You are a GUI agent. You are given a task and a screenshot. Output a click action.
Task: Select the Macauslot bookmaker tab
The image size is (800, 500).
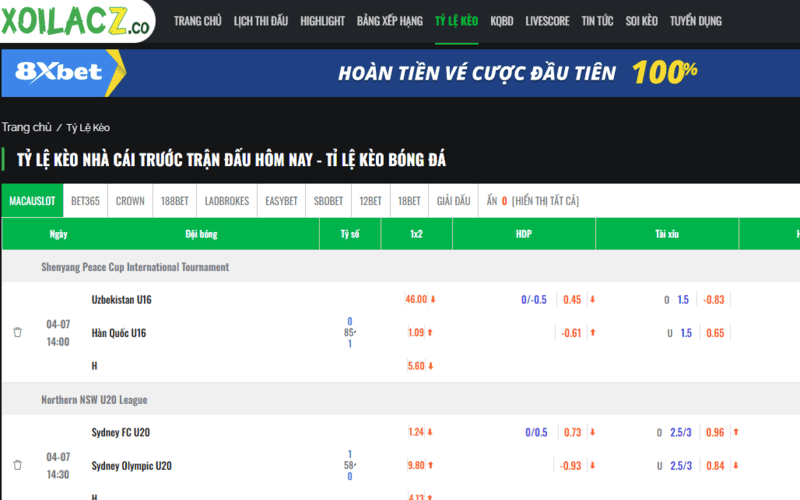32,201
